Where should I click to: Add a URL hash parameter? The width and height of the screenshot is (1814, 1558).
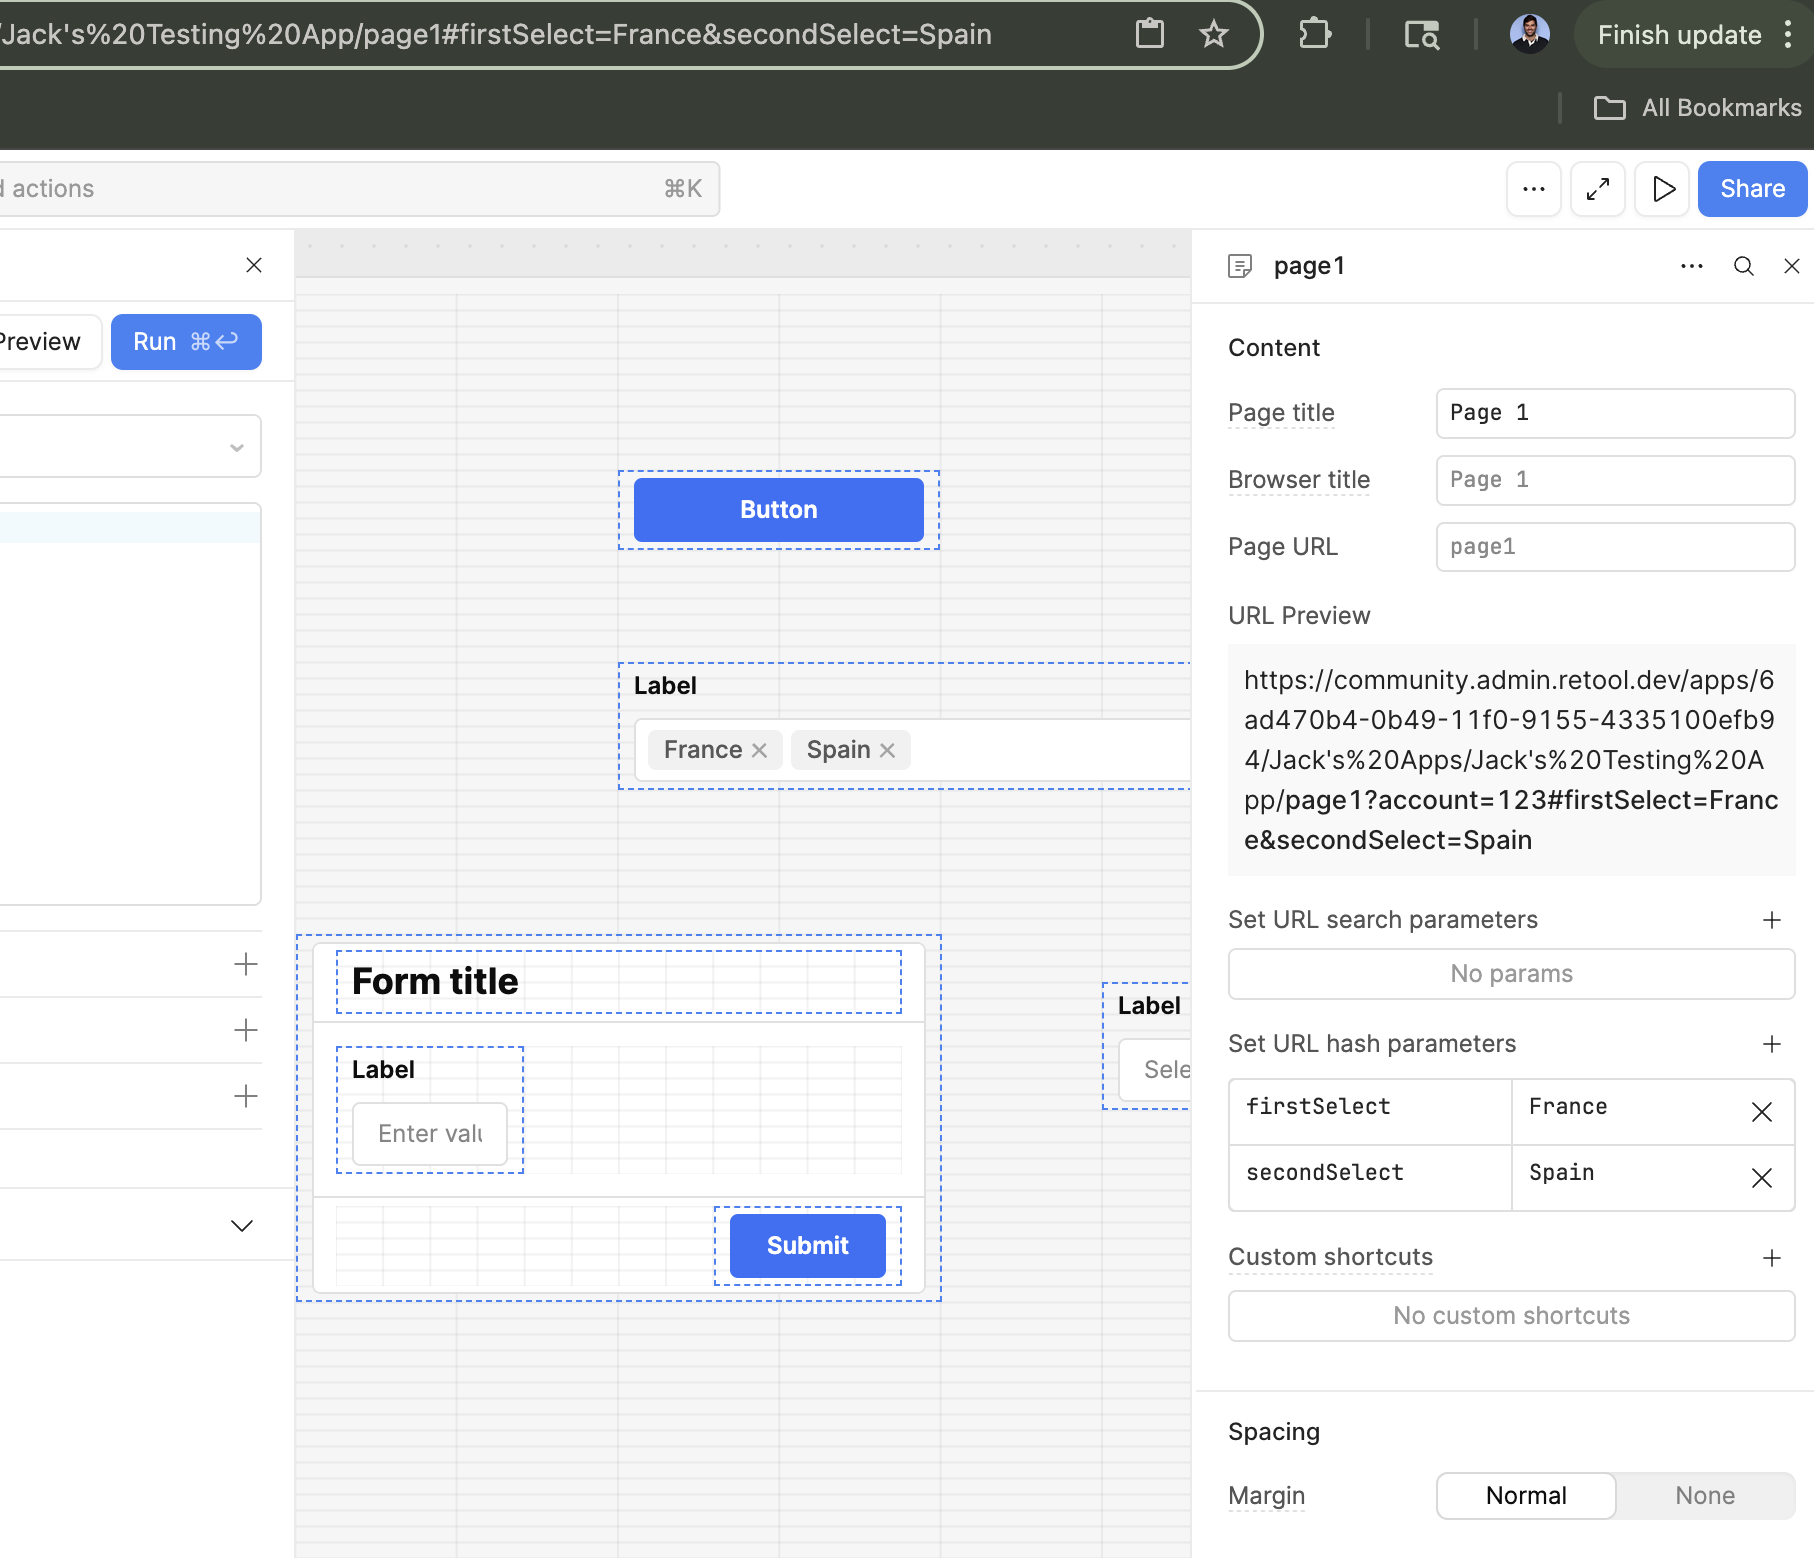tap(1771, 1044)
